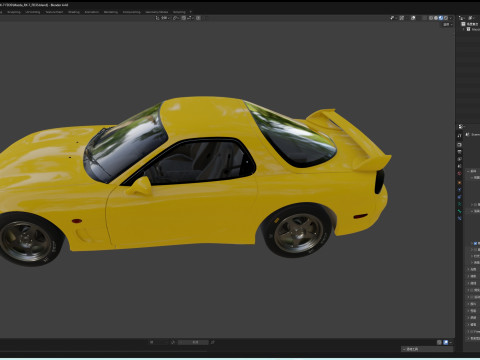Open the View Layer properties tab
The height and width of the screenshot is (360, 480).
[x=459, y=159]
